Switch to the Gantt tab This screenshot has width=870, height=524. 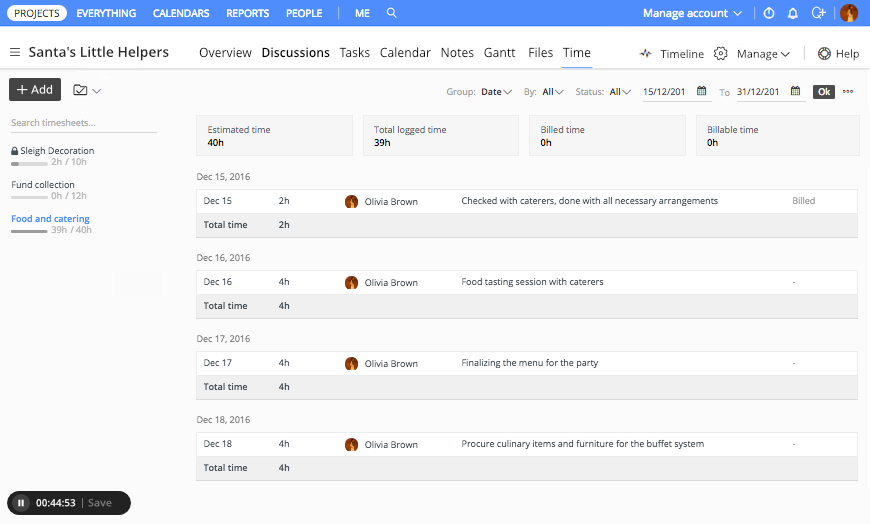pos(499,53)
